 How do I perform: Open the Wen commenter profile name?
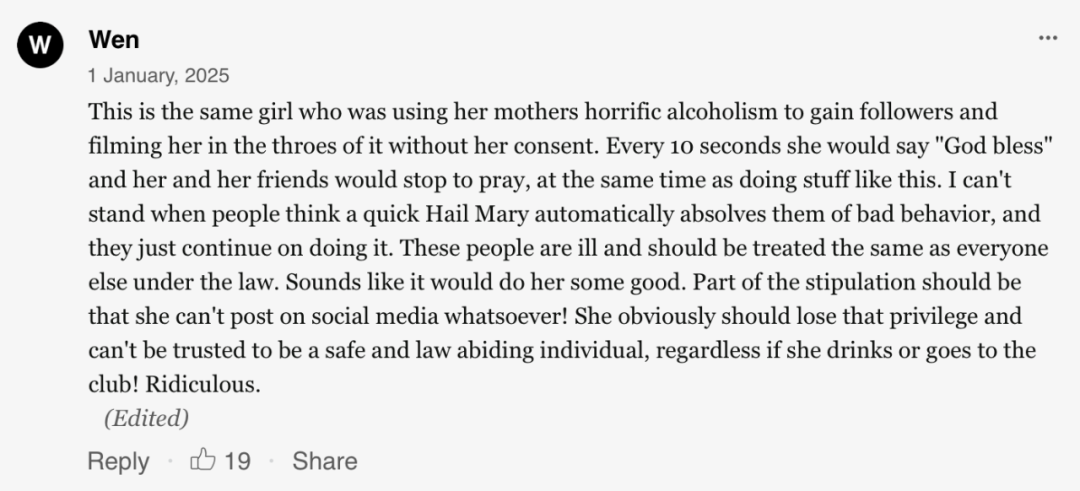pos(114,40)
